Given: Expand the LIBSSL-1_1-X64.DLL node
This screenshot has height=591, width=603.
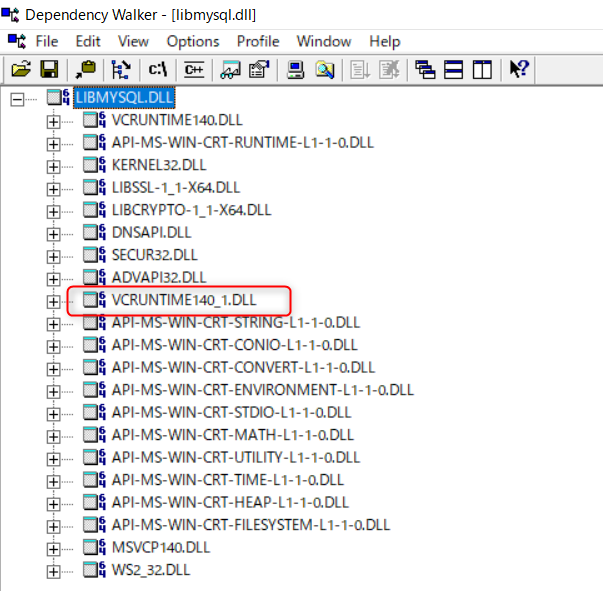Looking at the screenshot, I should point(53,190).
